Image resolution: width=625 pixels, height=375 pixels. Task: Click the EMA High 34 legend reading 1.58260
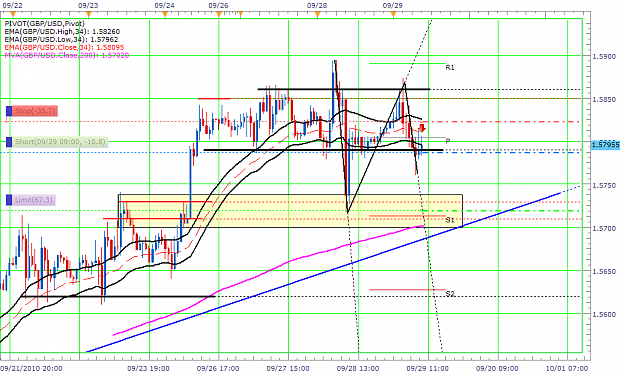tap(62, 31)
